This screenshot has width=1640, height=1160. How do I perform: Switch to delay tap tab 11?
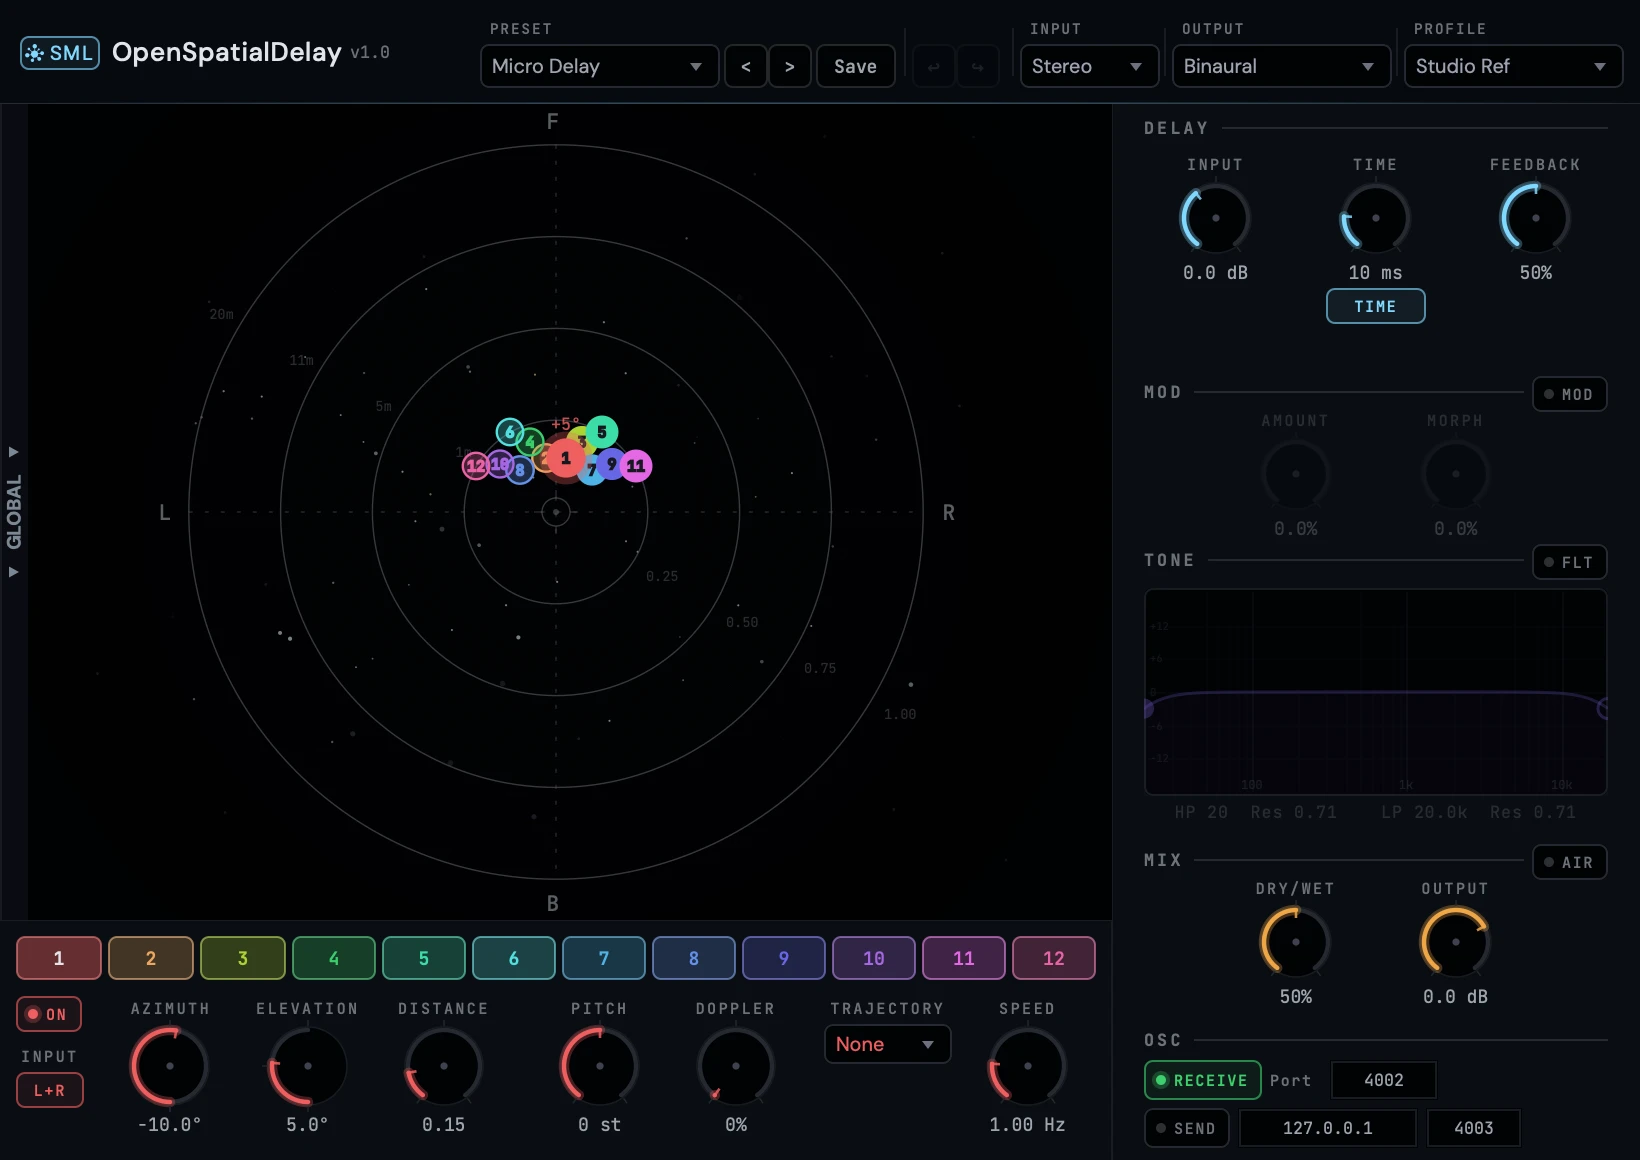click(x=964, y=958)
